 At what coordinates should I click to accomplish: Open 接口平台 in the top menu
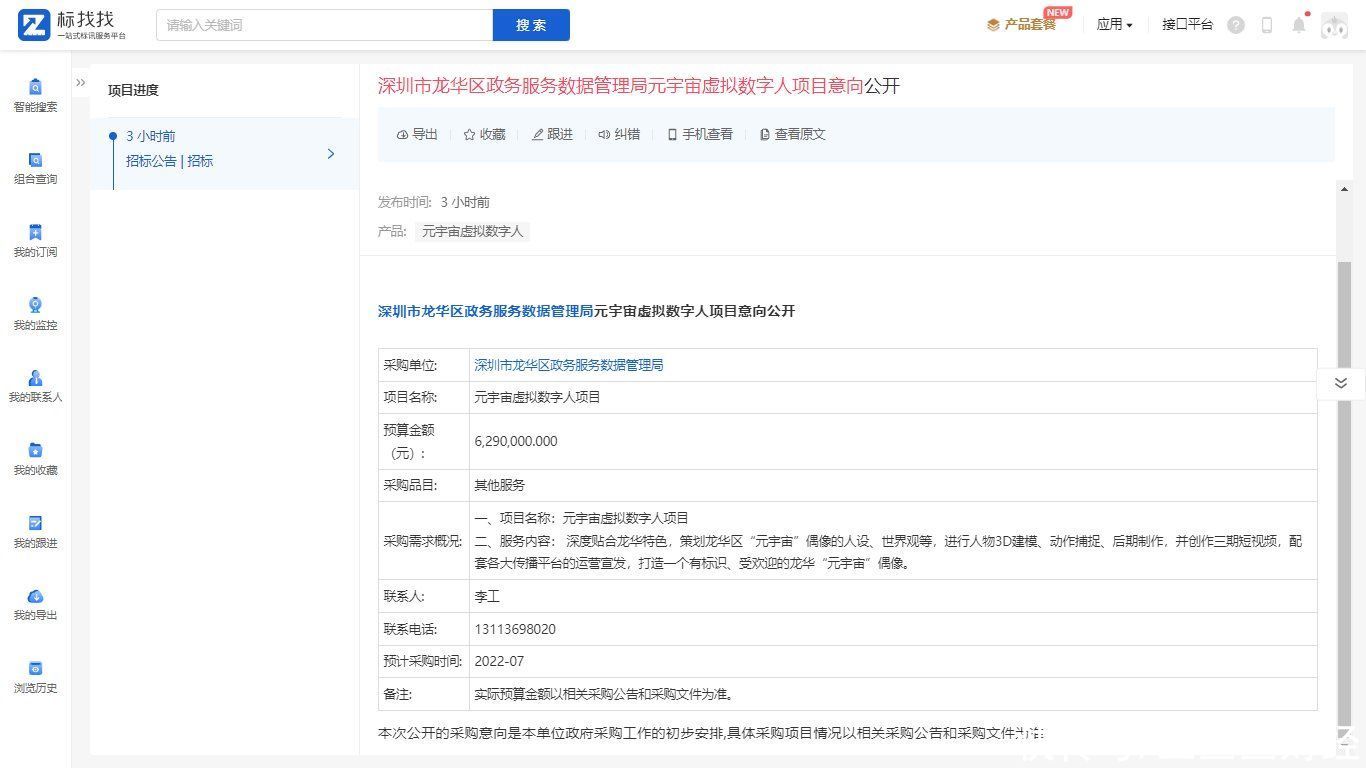point(1187,25)
